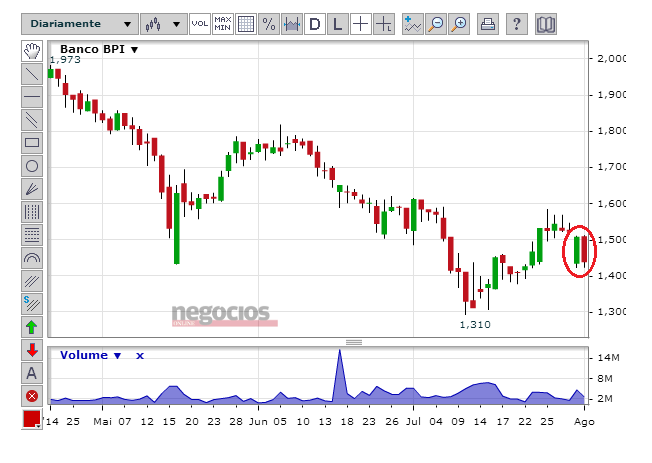This screenshot has height=463, width=652.
Task: Select the S speed lines tool
Action: (32, 304)
